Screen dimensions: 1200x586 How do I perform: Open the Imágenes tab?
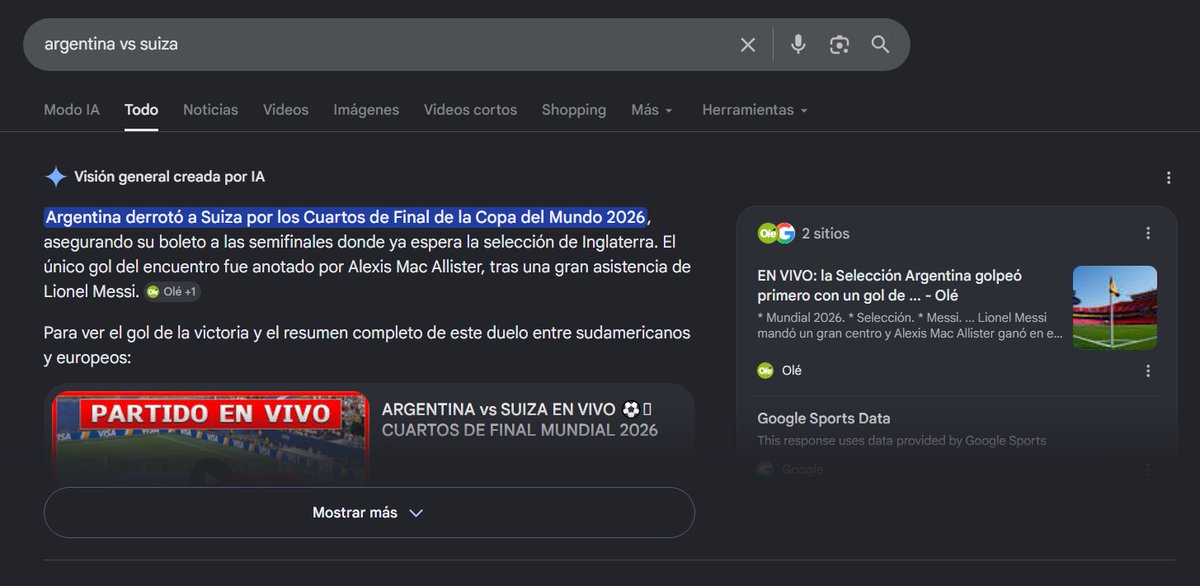pos(366,110)
